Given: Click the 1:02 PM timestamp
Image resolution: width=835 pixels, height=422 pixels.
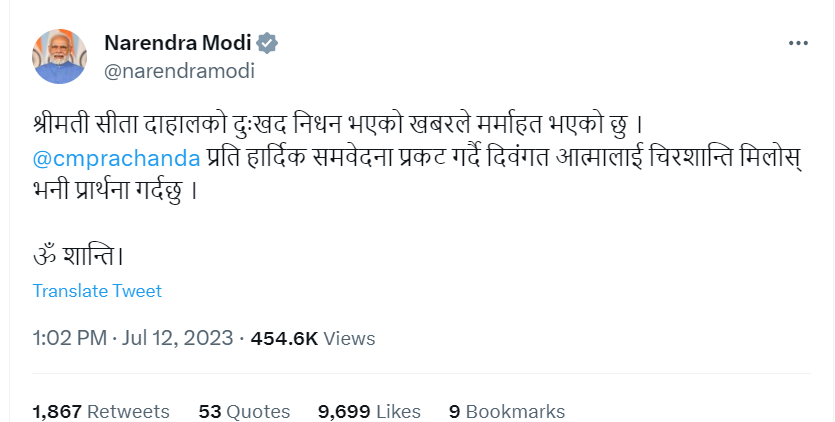Looking at the screenshot, I should coord(69,339).
